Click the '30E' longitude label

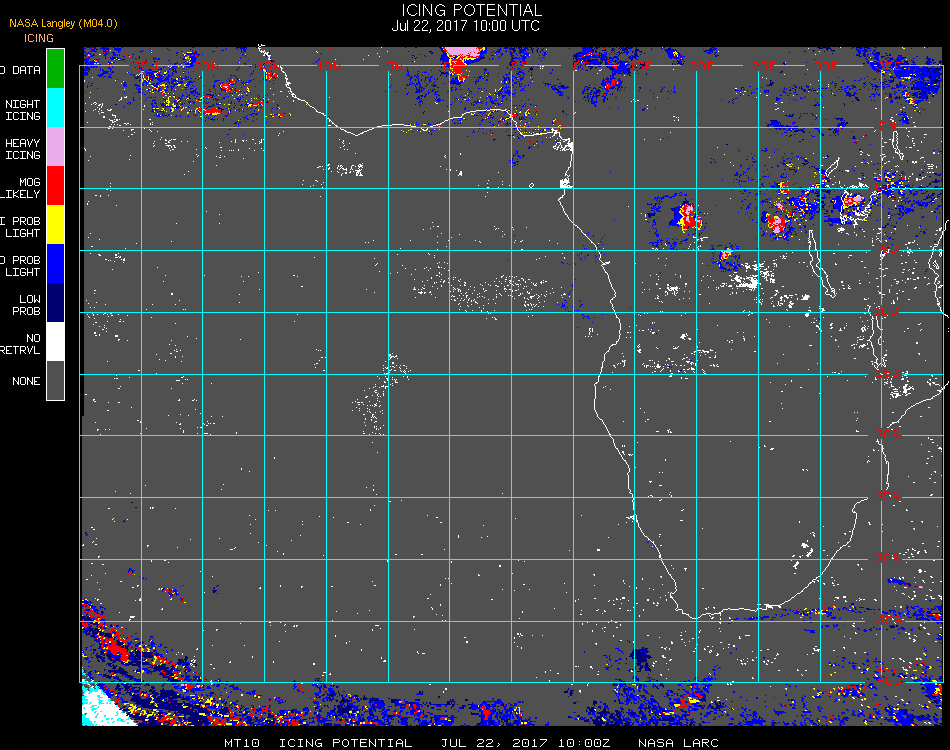tap(826, 65)
